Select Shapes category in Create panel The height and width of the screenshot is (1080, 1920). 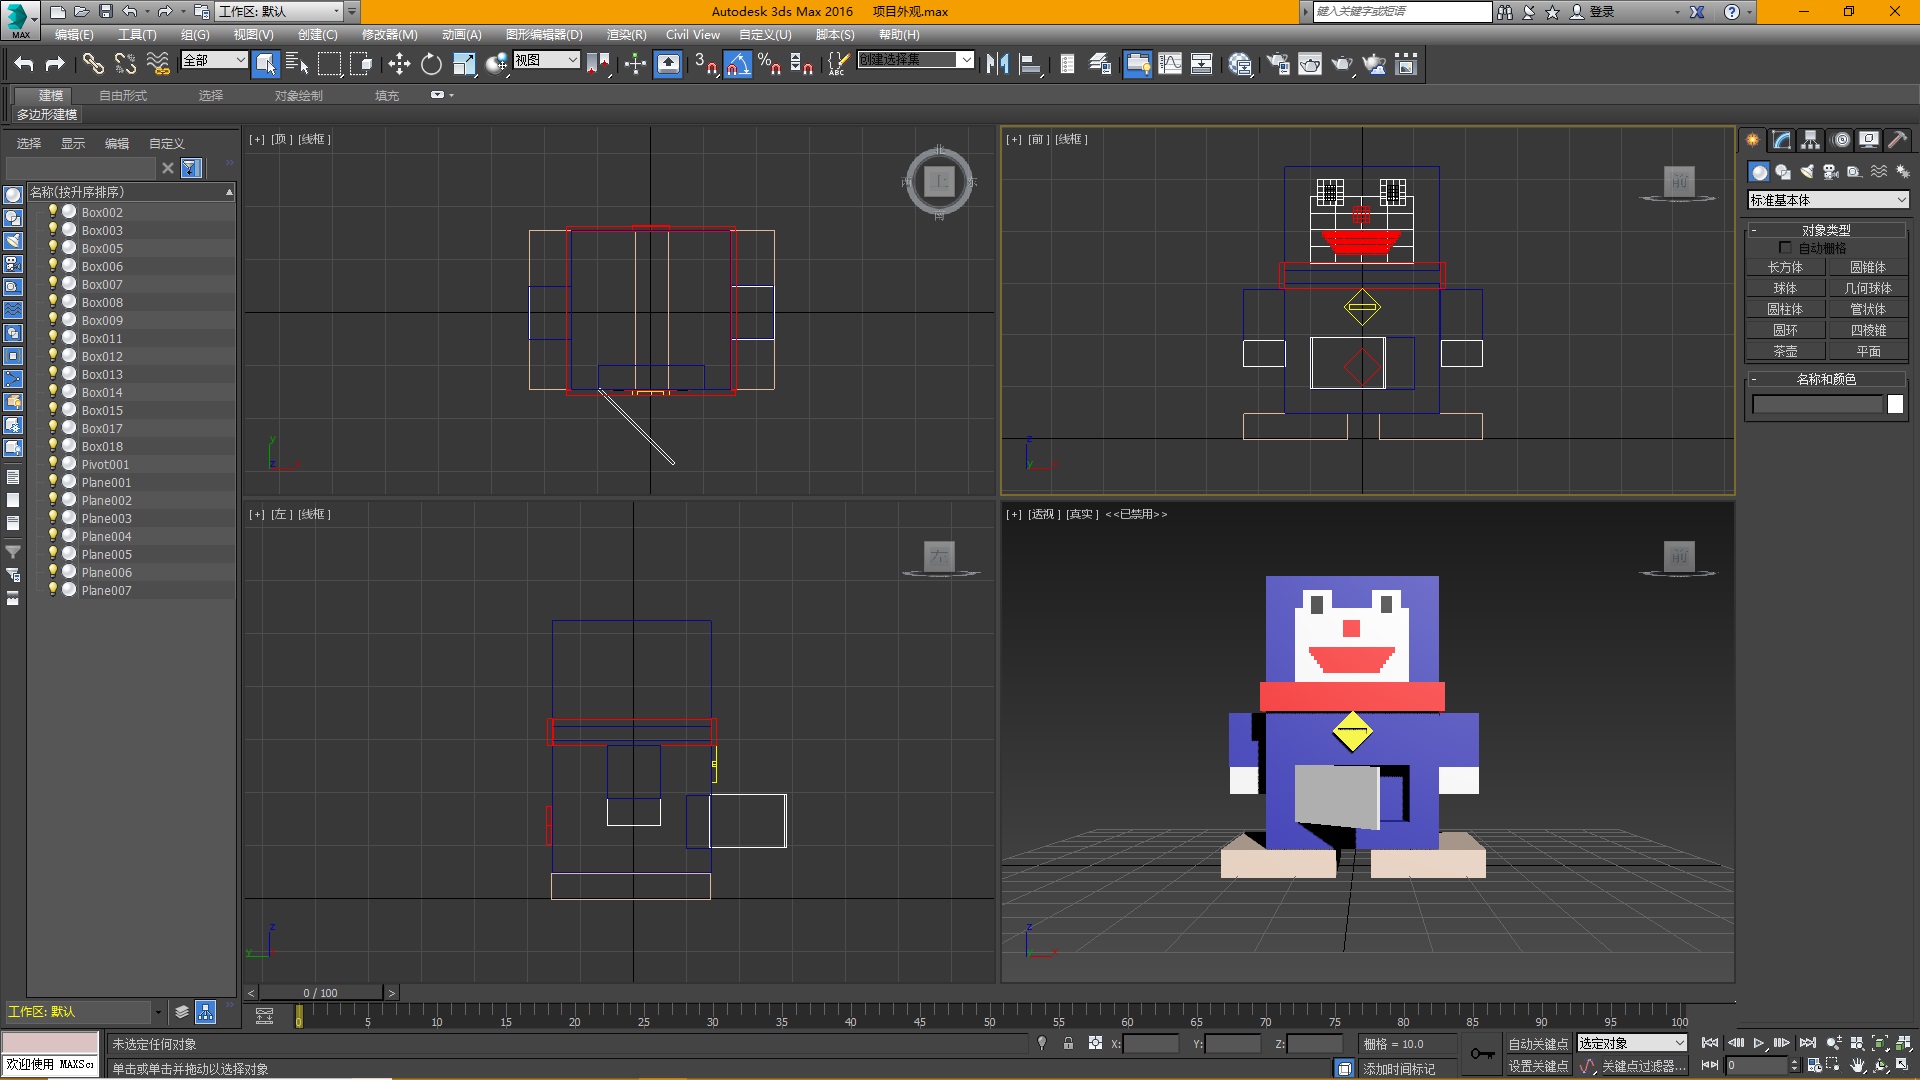(x=1783, y=172)
